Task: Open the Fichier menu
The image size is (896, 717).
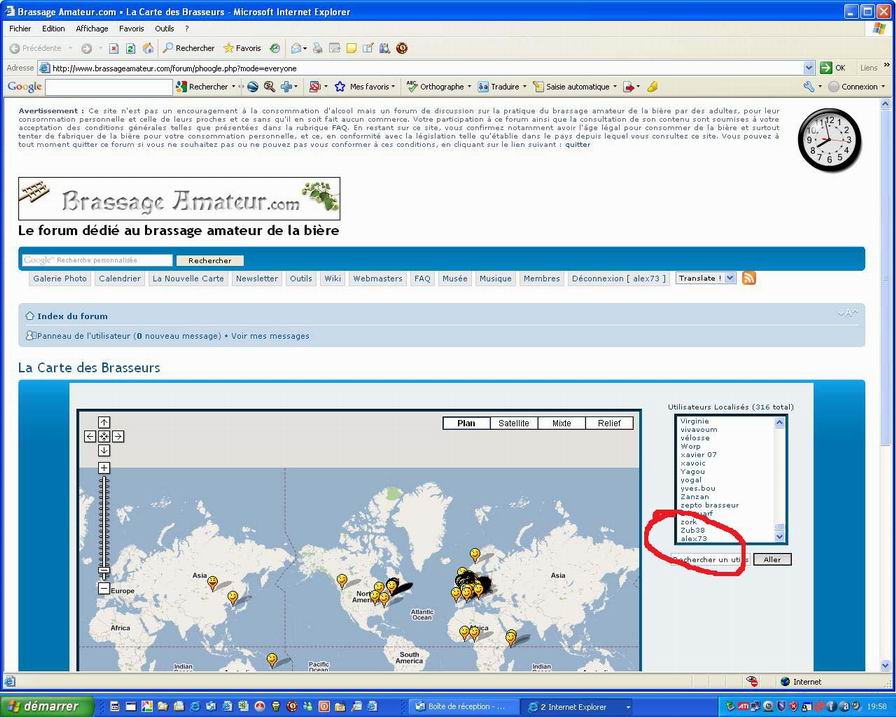Action: coord(20,29)
